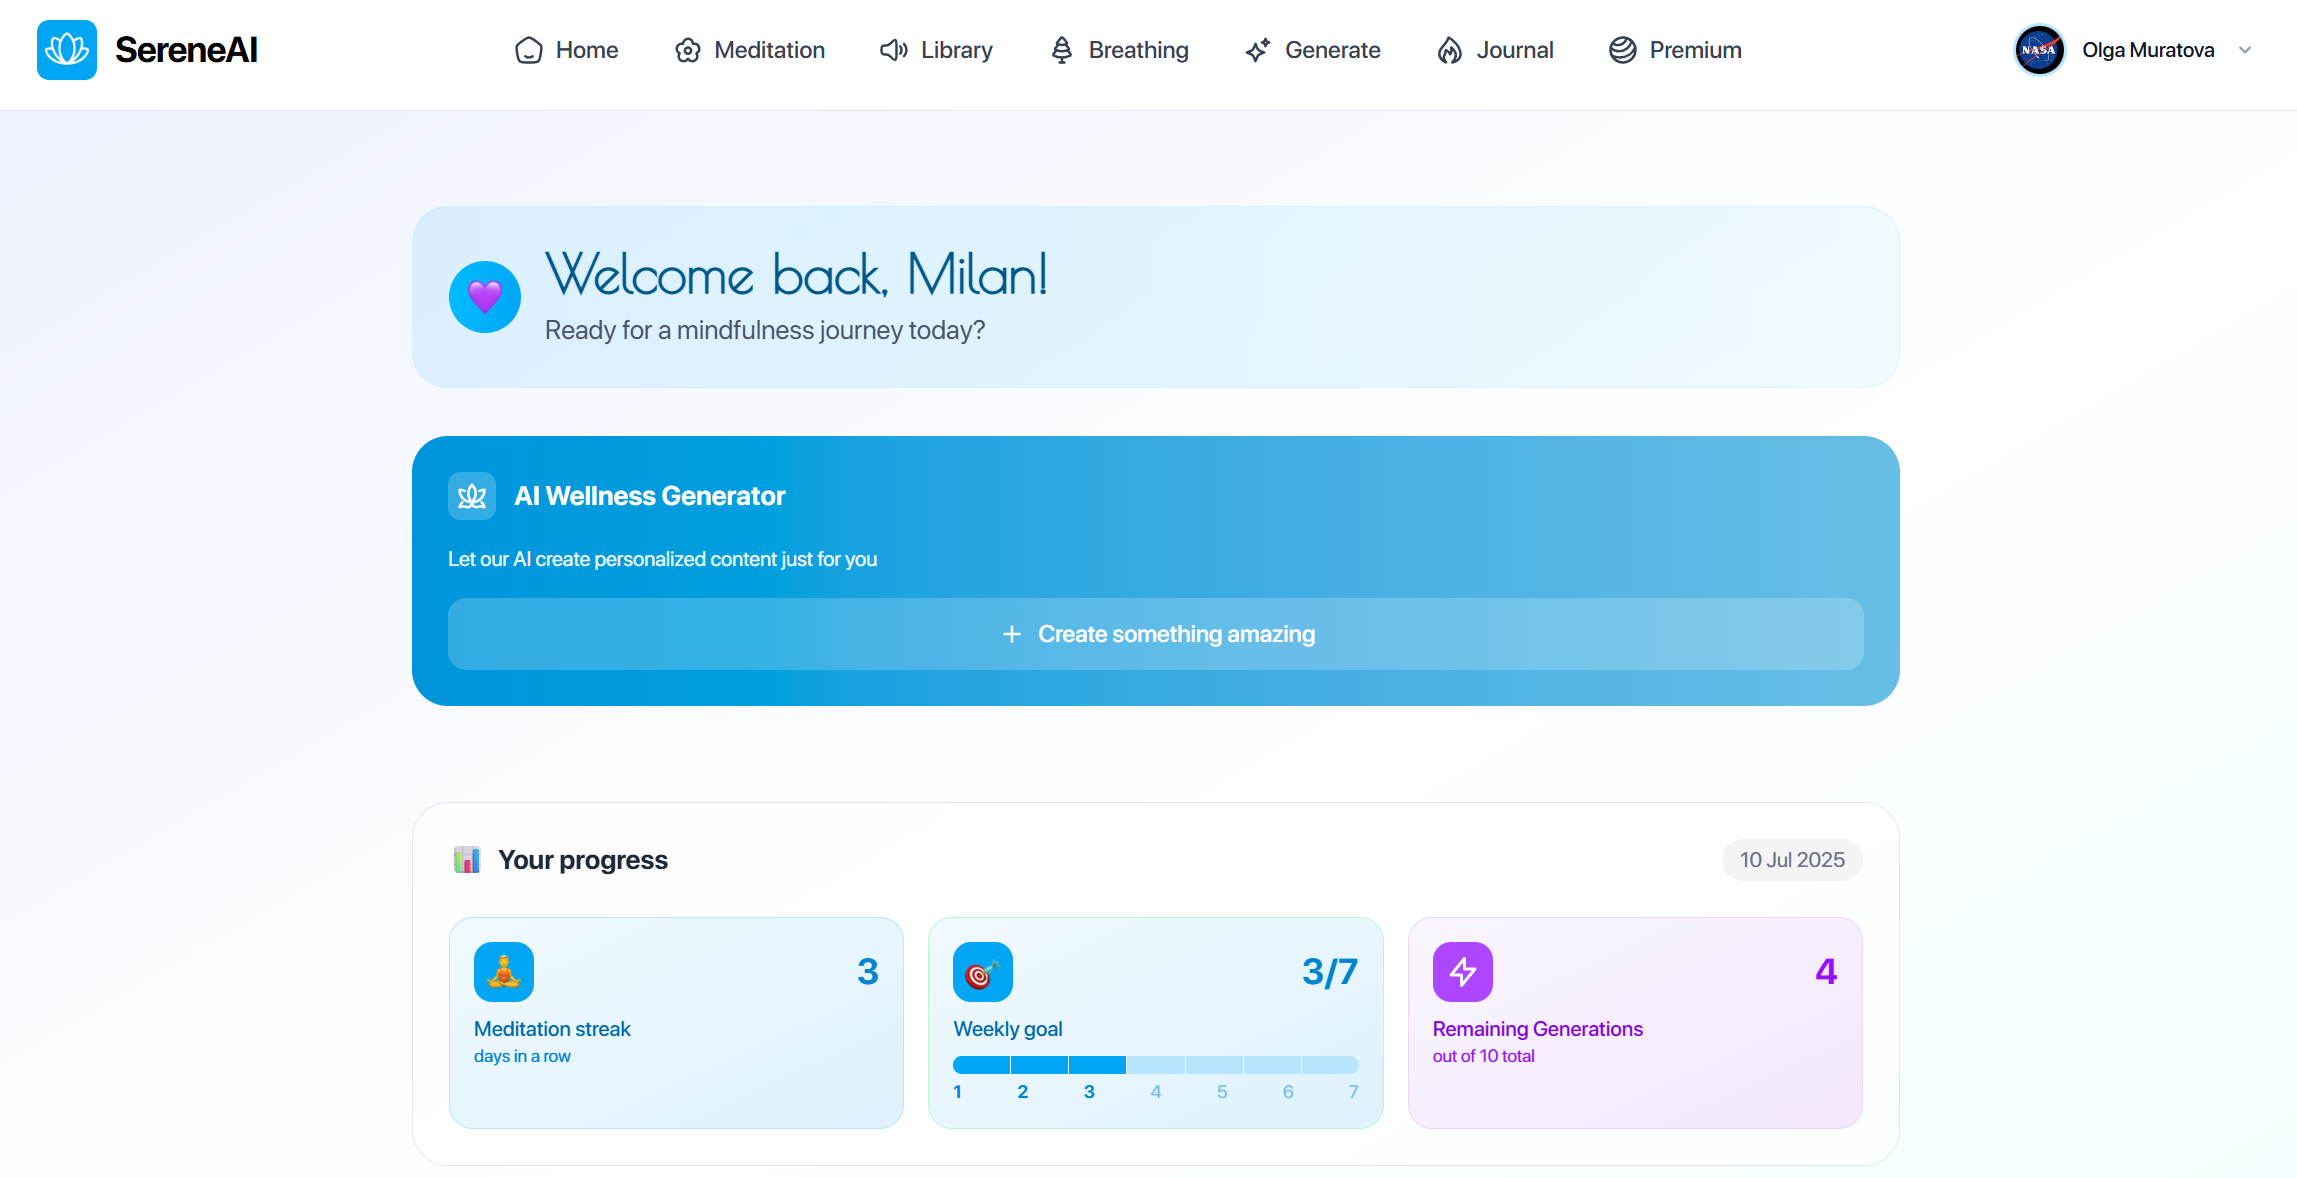Click the lotus icon beside AI Wellness Generator
Screen dimensions: 2297x1178
tap(472, 496)
